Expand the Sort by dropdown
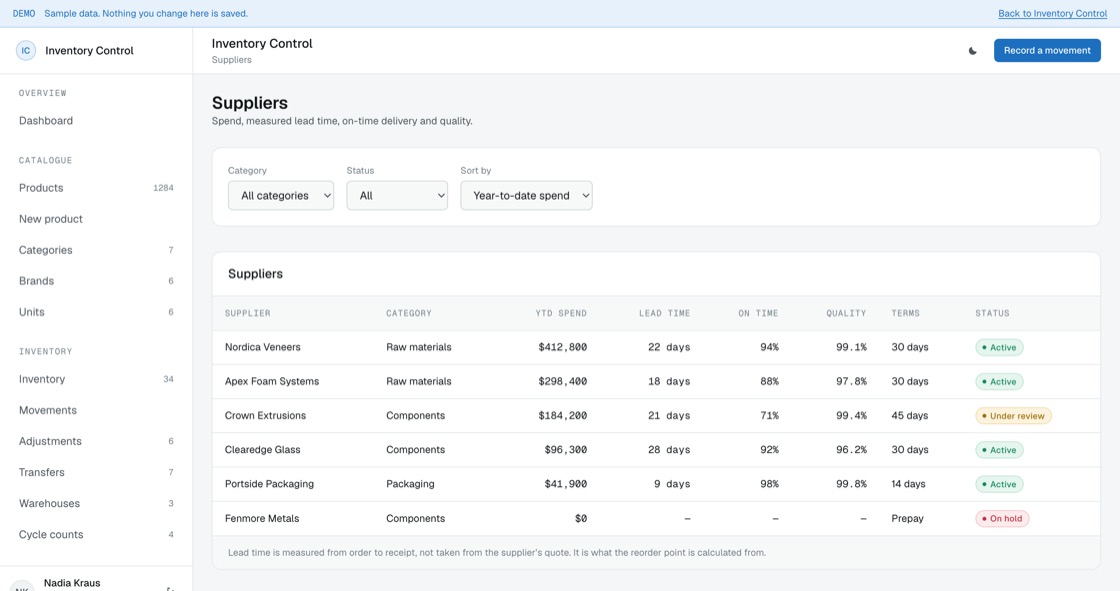This screenshot has width=1120, height=591. click(526, 196)
